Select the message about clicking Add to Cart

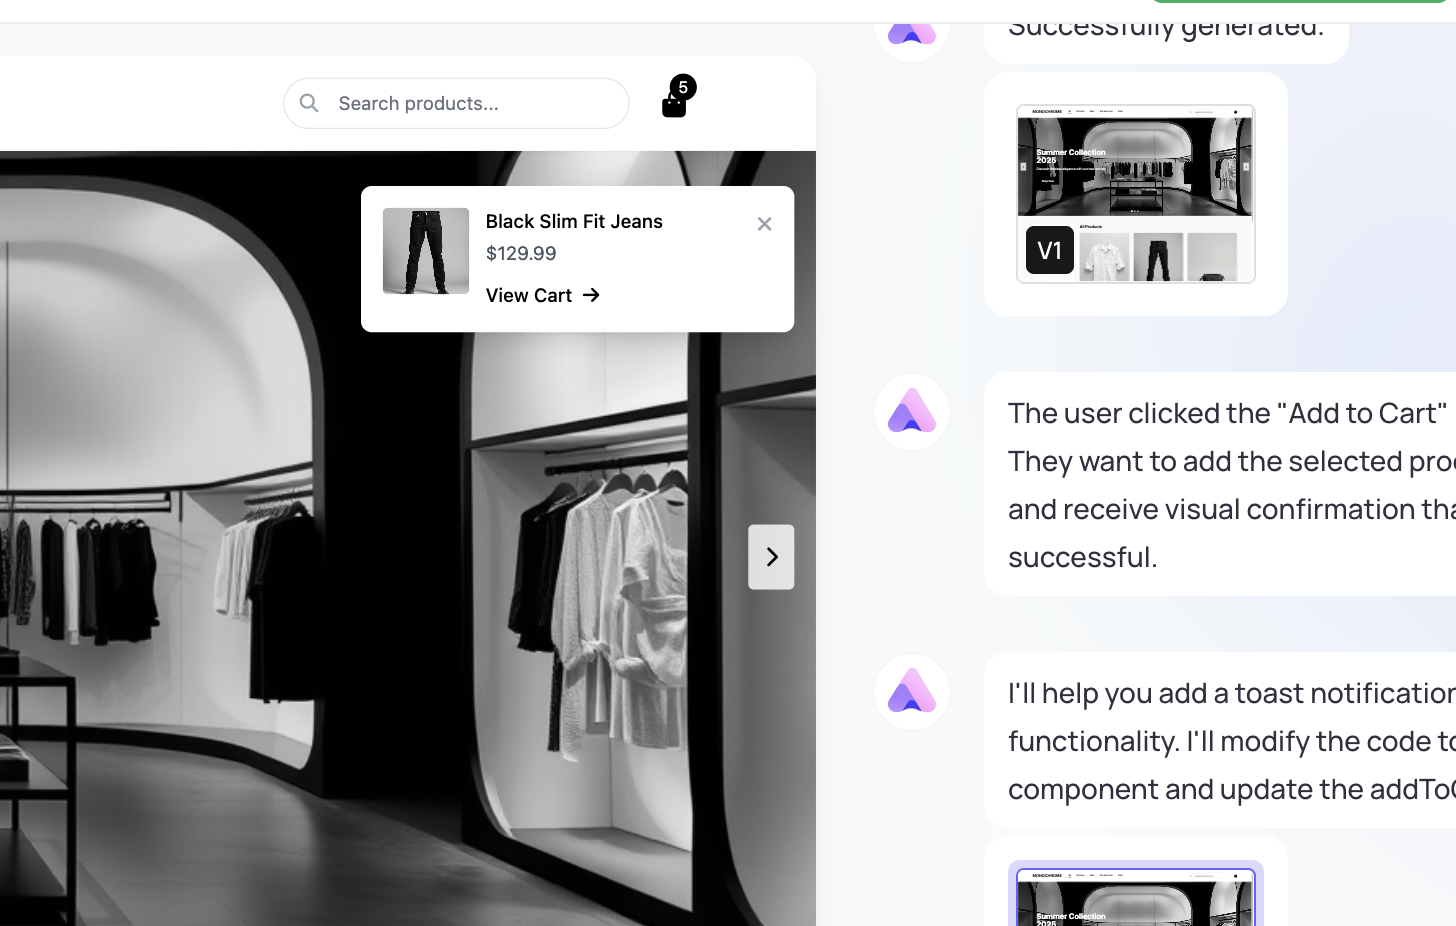pyautogui.click(x=1220, y=484)
